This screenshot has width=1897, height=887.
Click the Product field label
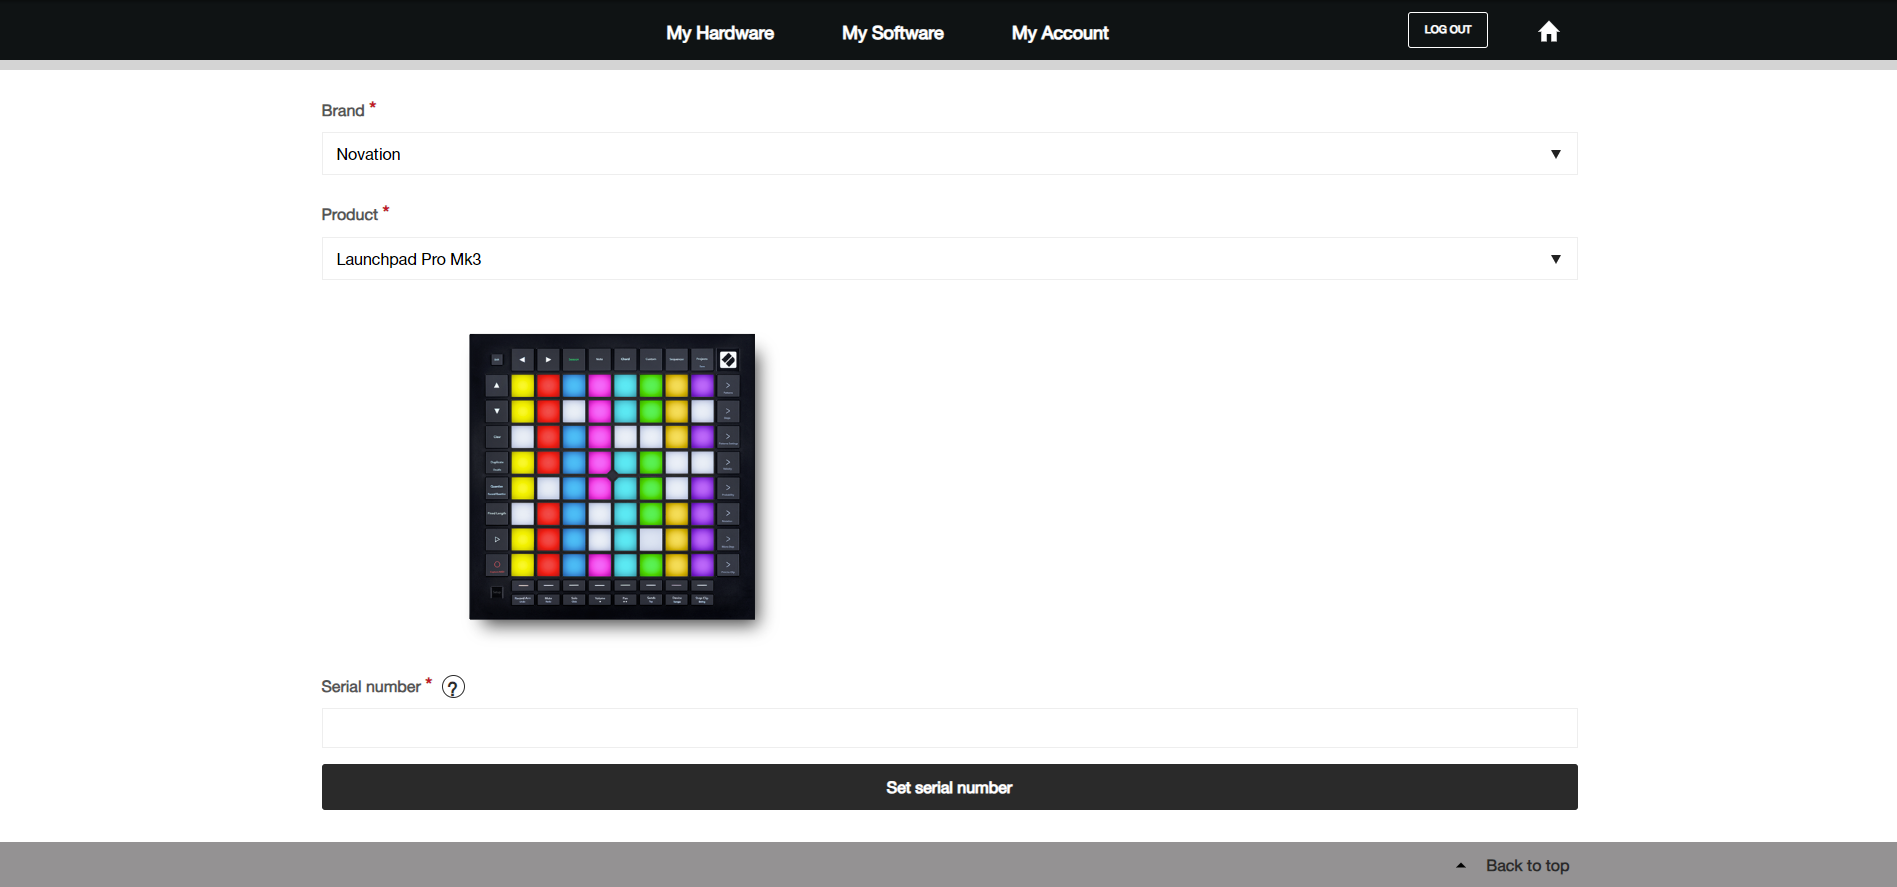[x=350, y=215]
